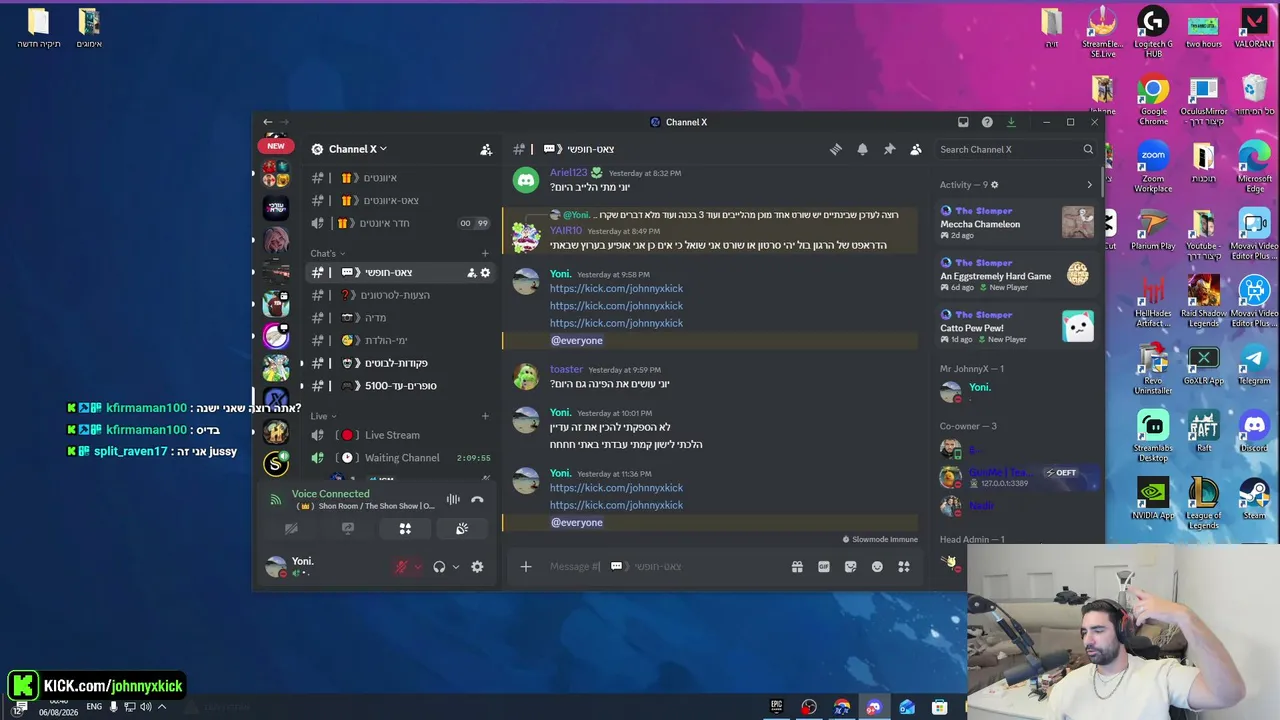Show hidden icons in system tray

tap(162, 707)
